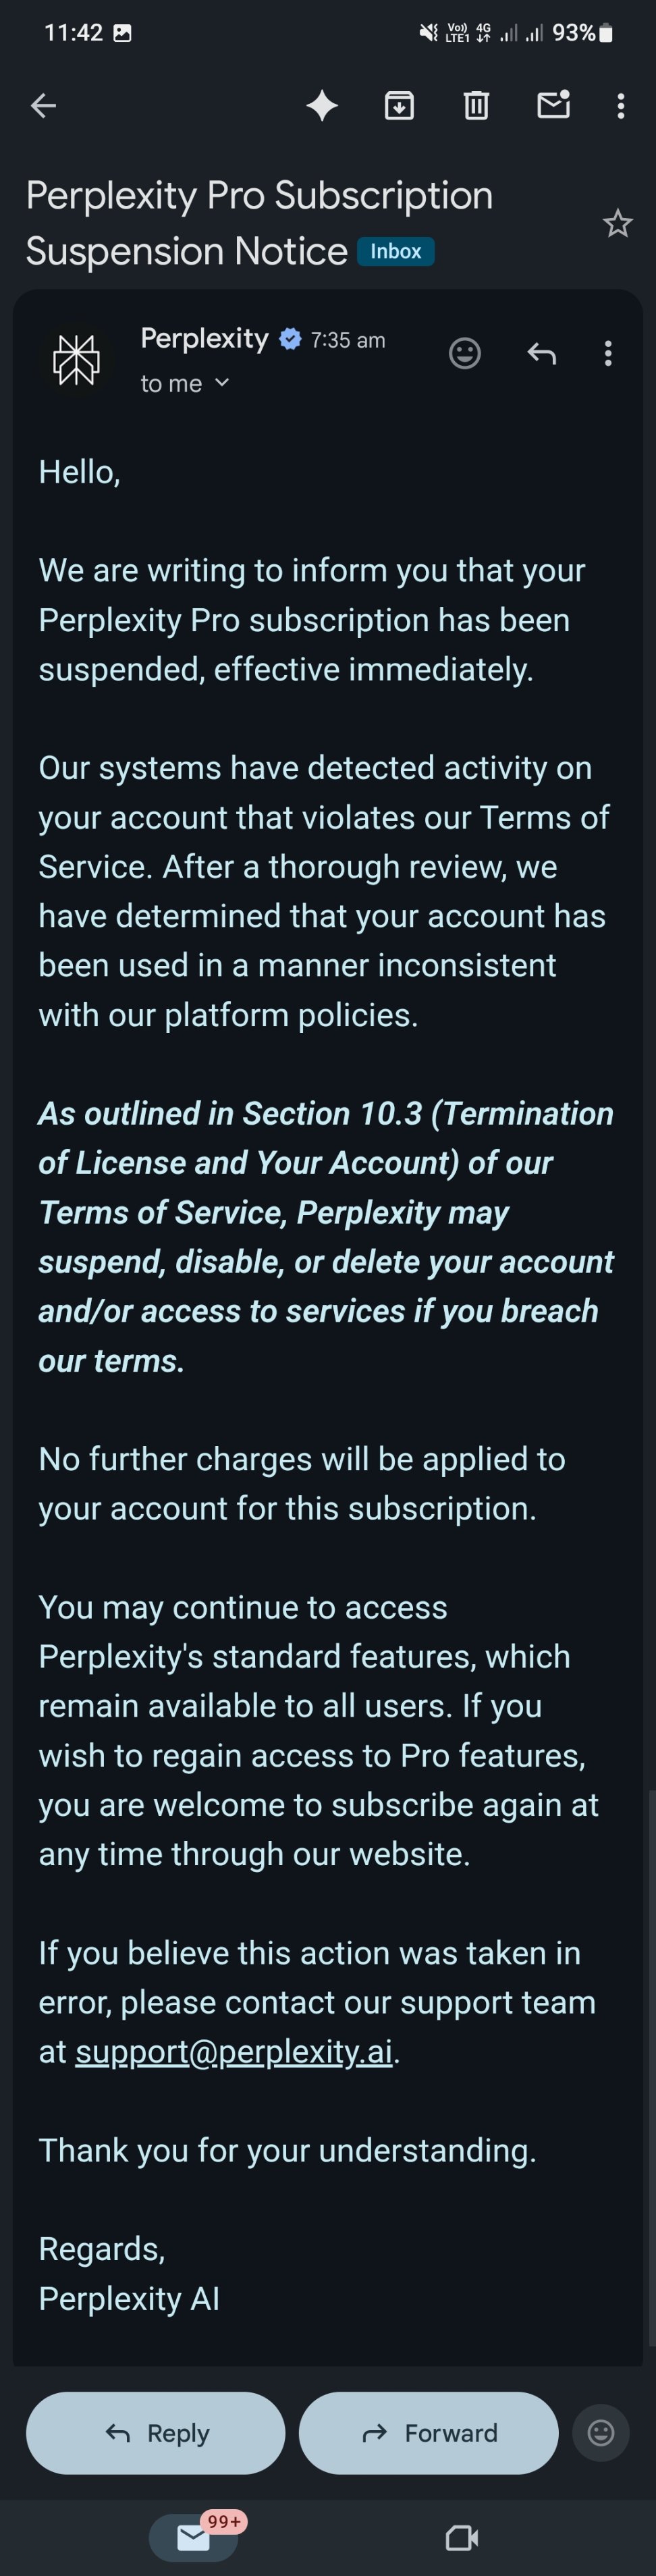Tap the Perplexity sender name
The image size is (656, 2576).
tap(204, 339)
